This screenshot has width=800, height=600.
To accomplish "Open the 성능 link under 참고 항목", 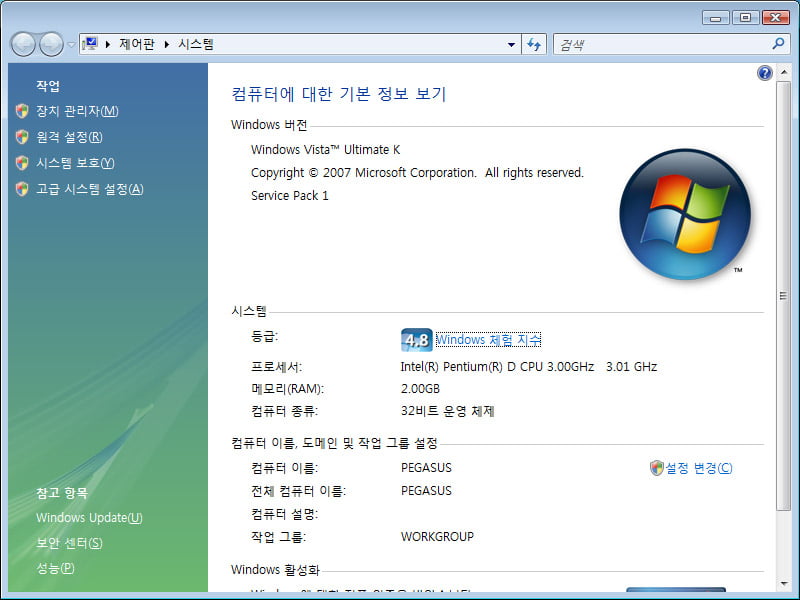I will [x=53, y=568].
